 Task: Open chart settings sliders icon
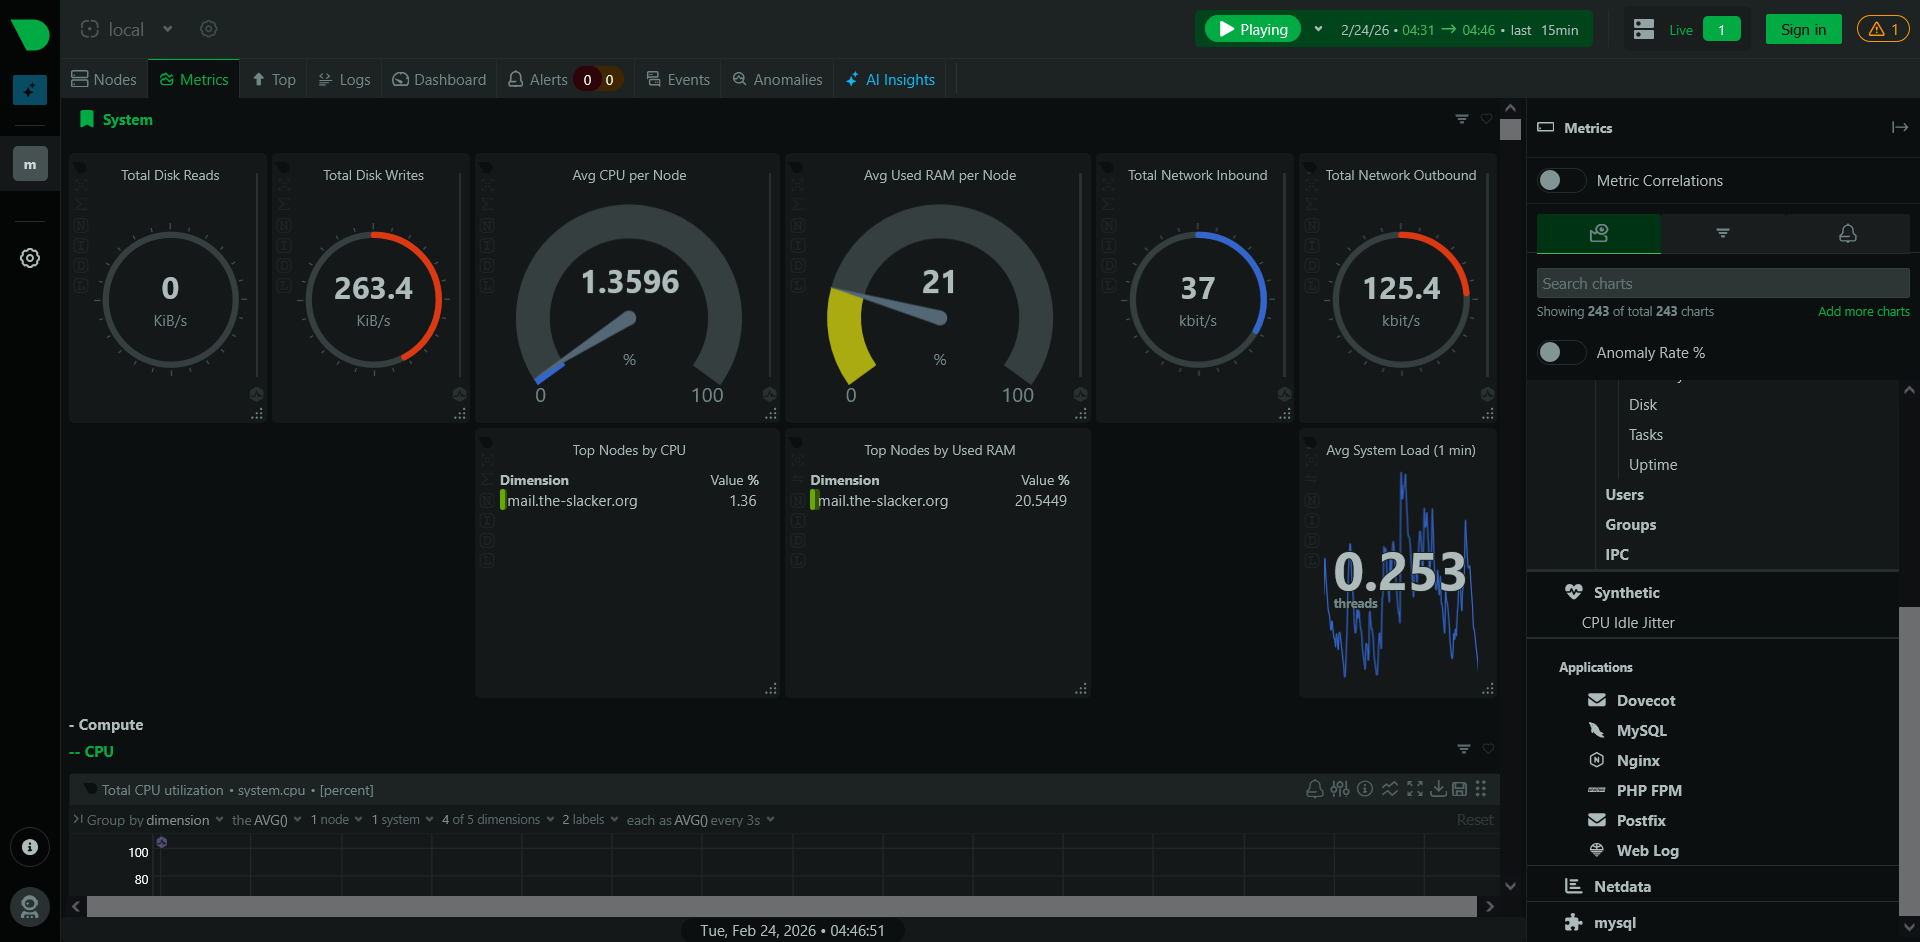1340,789
